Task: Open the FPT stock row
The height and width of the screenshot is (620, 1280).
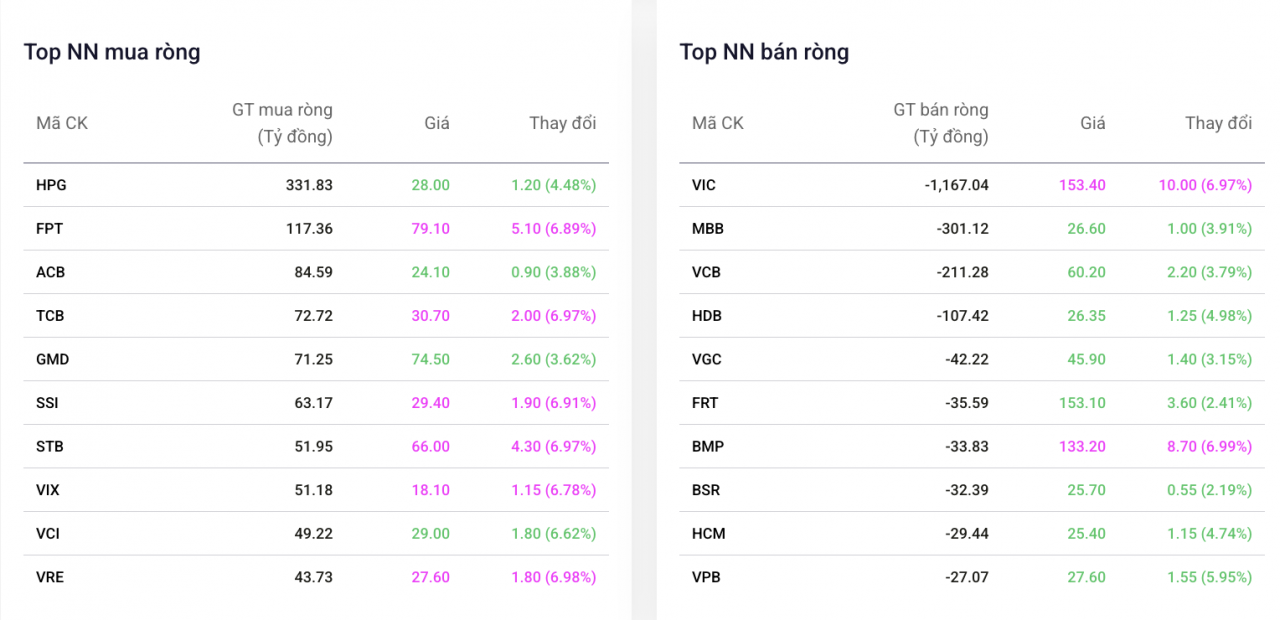Action: pos(49,229)
